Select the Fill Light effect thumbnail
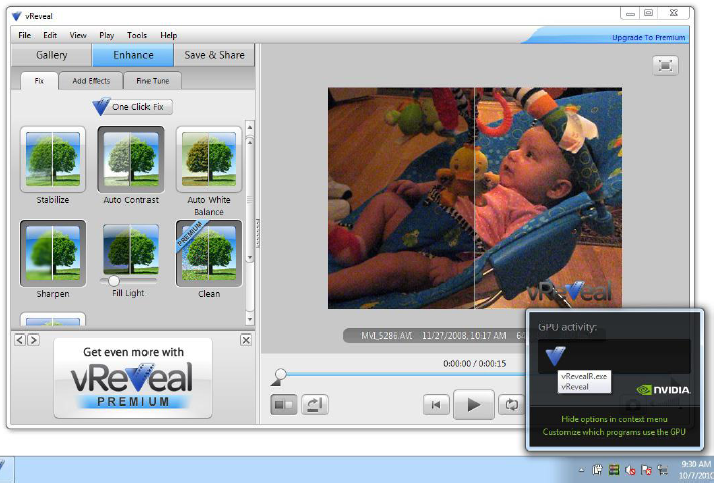The width and height of the screenshot is (718, 489). (x=131, y=250)
